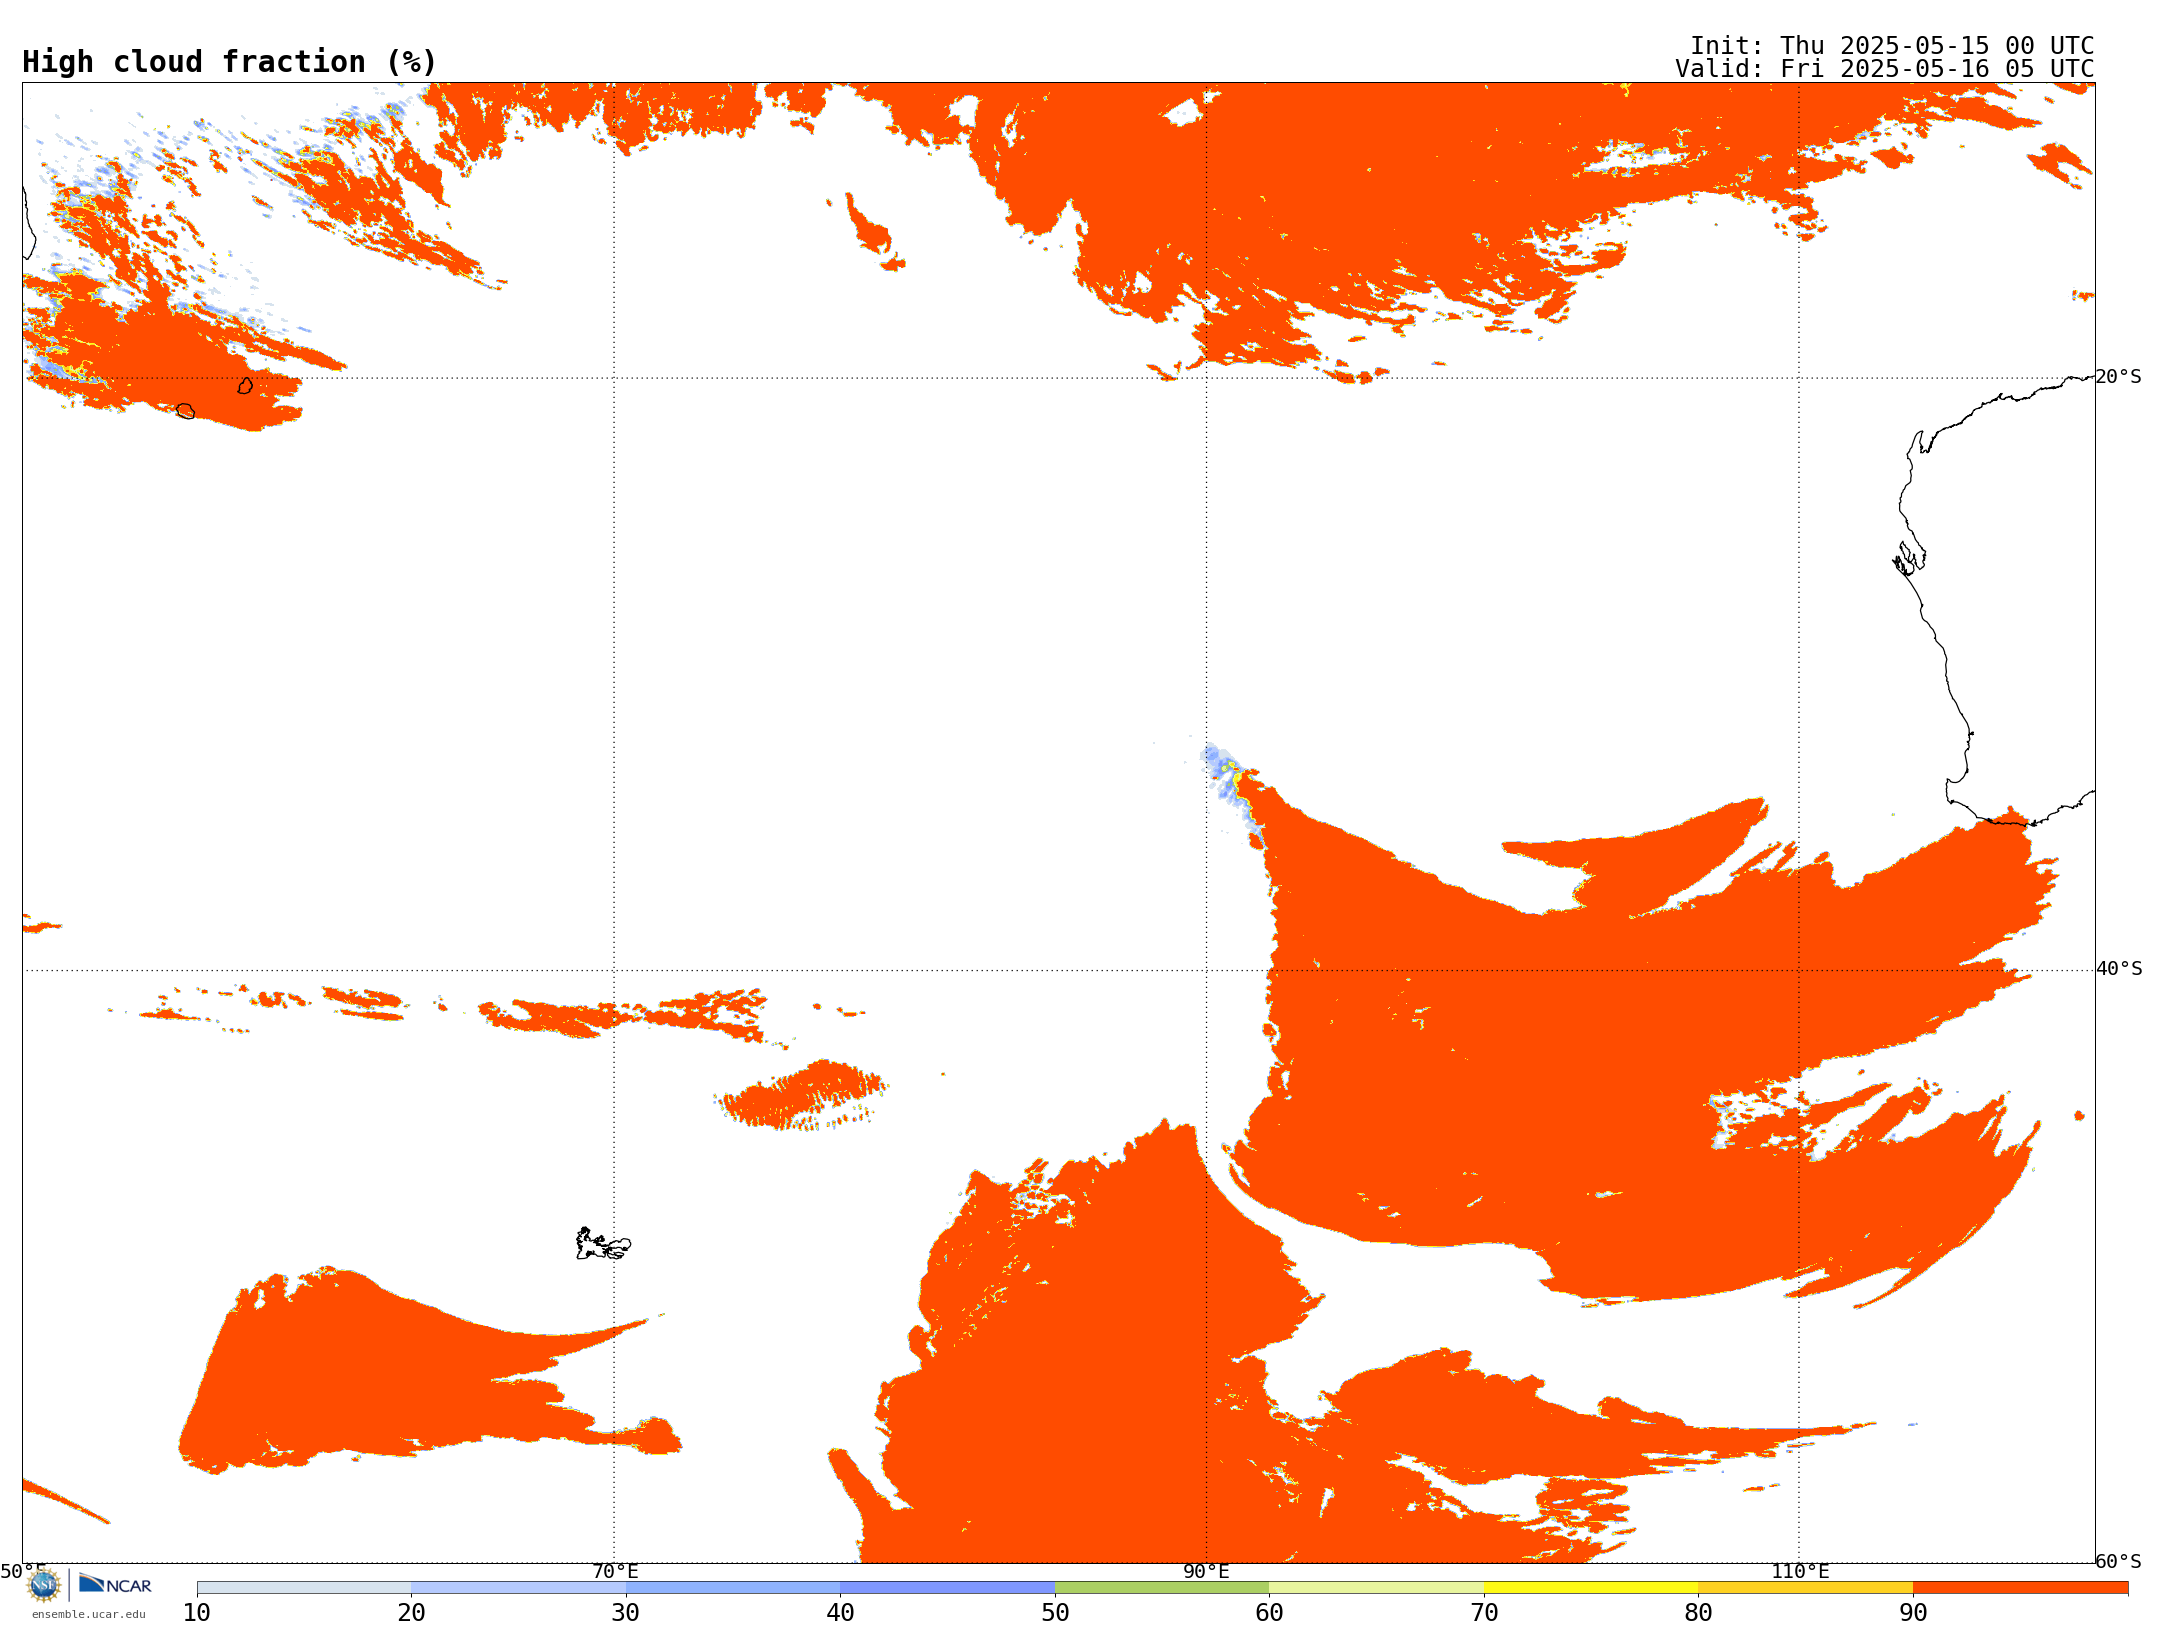Screen dimensions: 2160x1626
Task: Pick the 60-70 pale yellow-green colorbar segment
Action: (x=1376, y=1588)
